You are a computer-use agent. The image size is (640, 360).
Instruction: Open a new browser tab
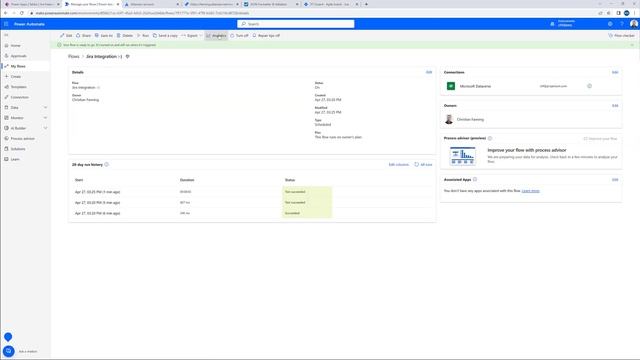pos(366,4)
